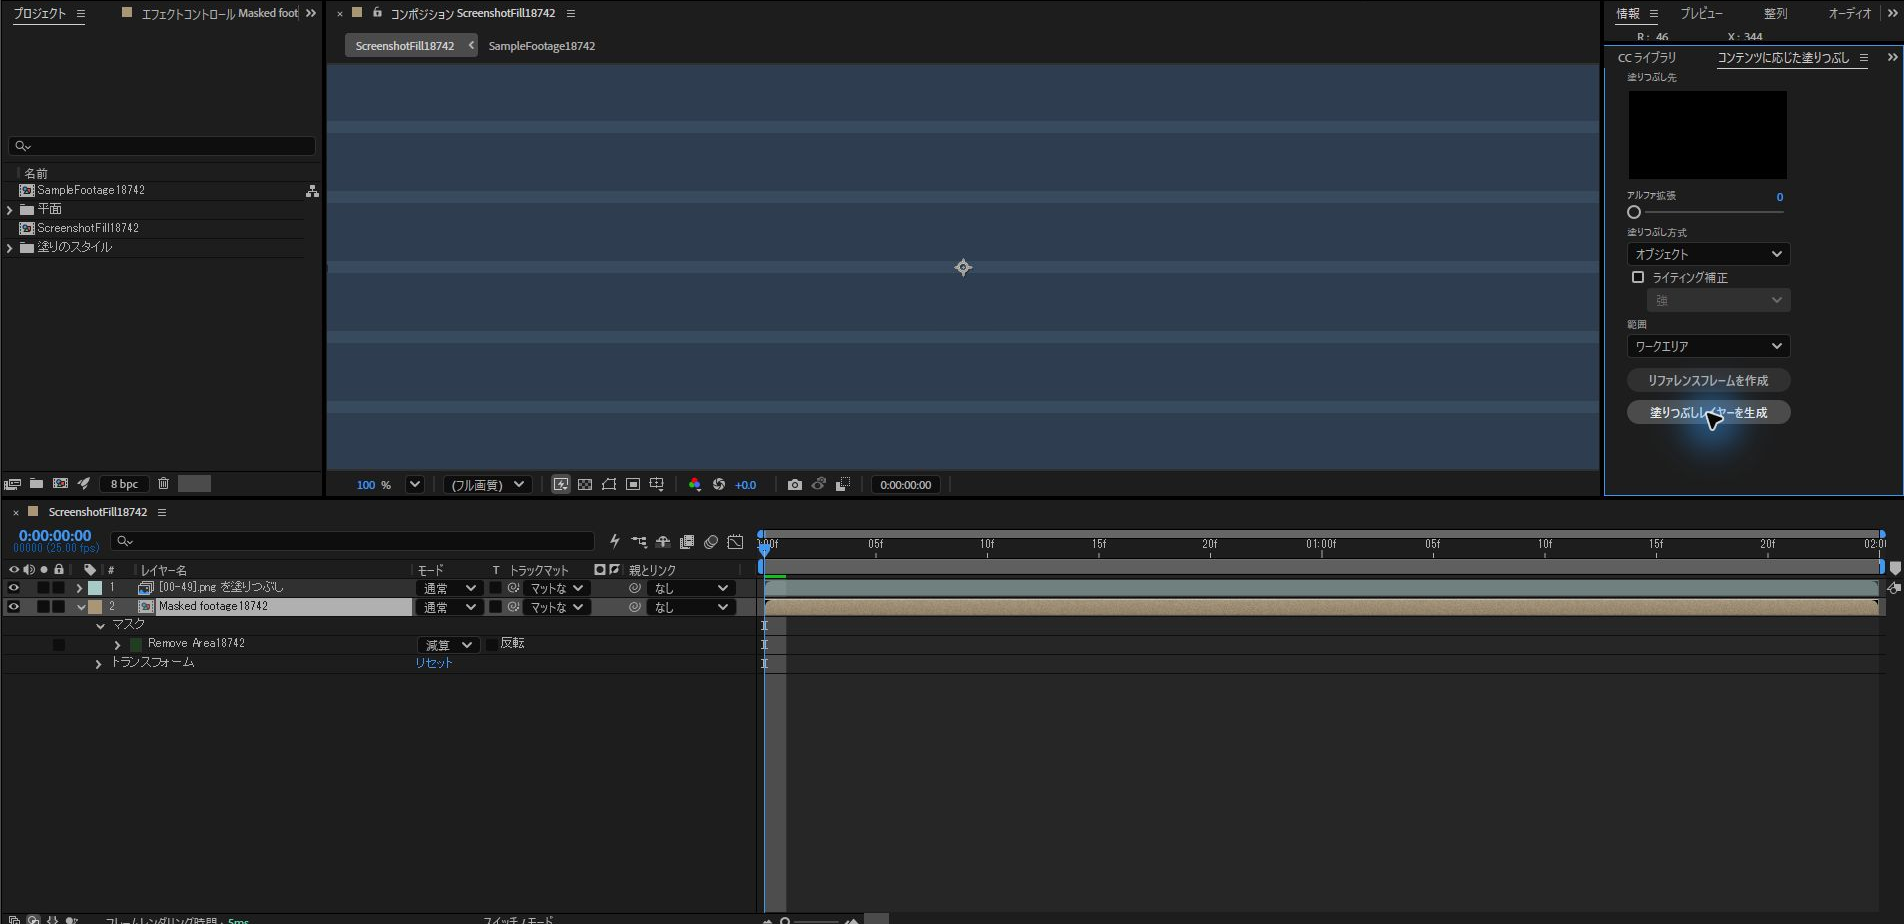The image size is (1904, 924).
Task: Adjust the アルファ拡張 slider handle
Action: [1634, 212]
